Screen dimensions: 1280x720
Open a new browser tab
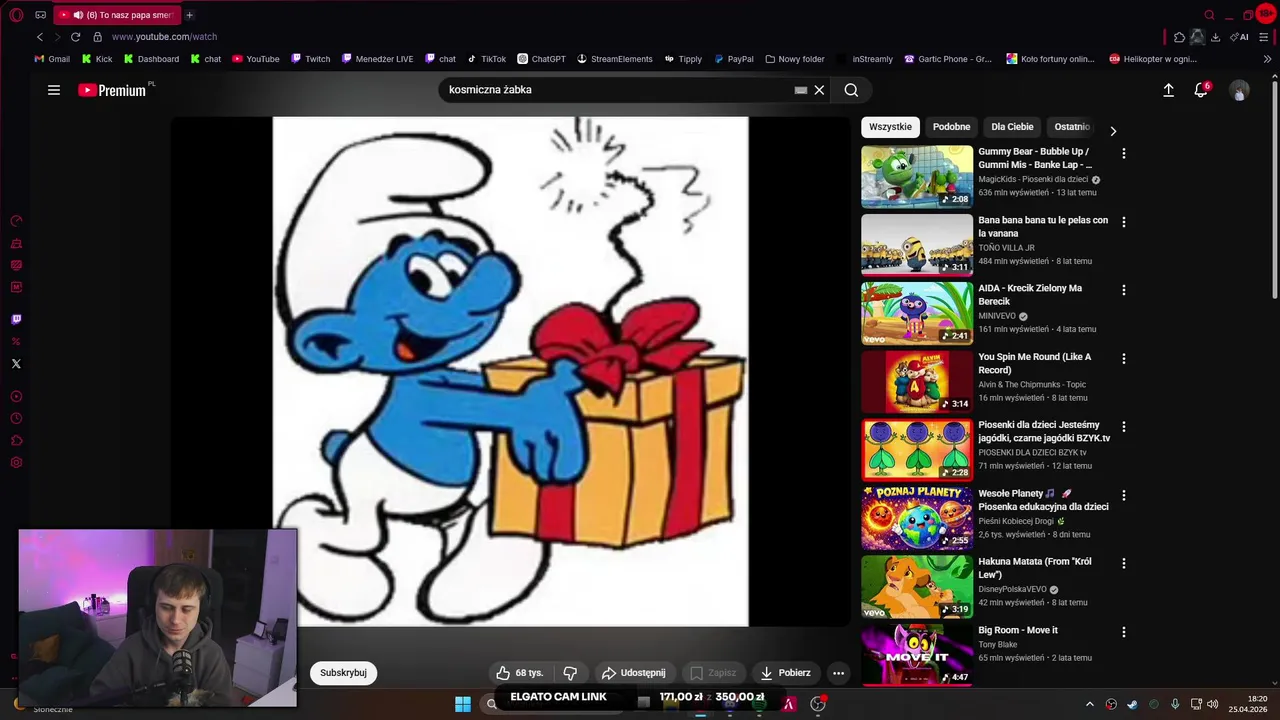(189, 15)
